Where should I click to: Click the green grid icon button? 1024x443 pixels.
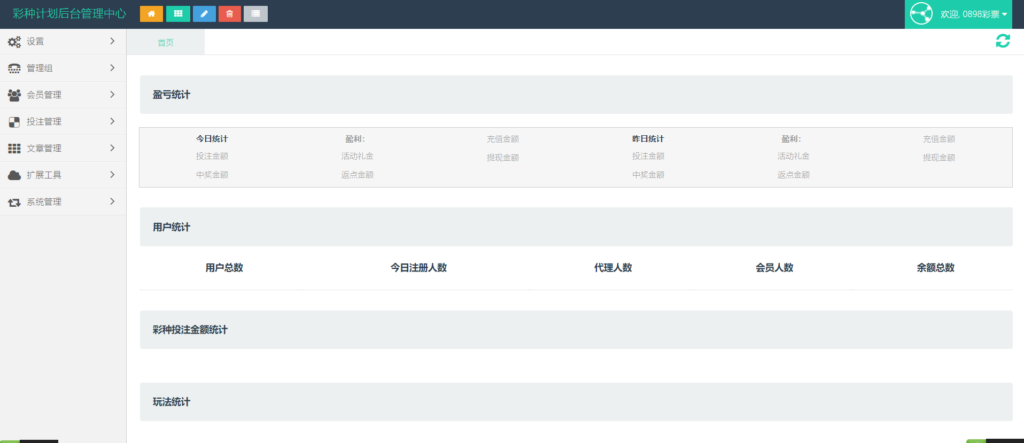click(x=178, y=14)
